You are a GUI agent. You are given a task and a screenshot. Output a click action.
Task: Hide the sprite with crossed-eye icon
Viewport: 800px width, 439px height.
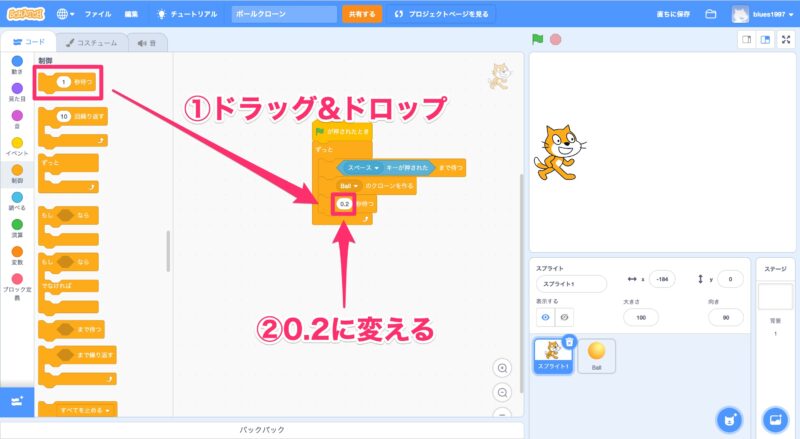click(565, 316)
